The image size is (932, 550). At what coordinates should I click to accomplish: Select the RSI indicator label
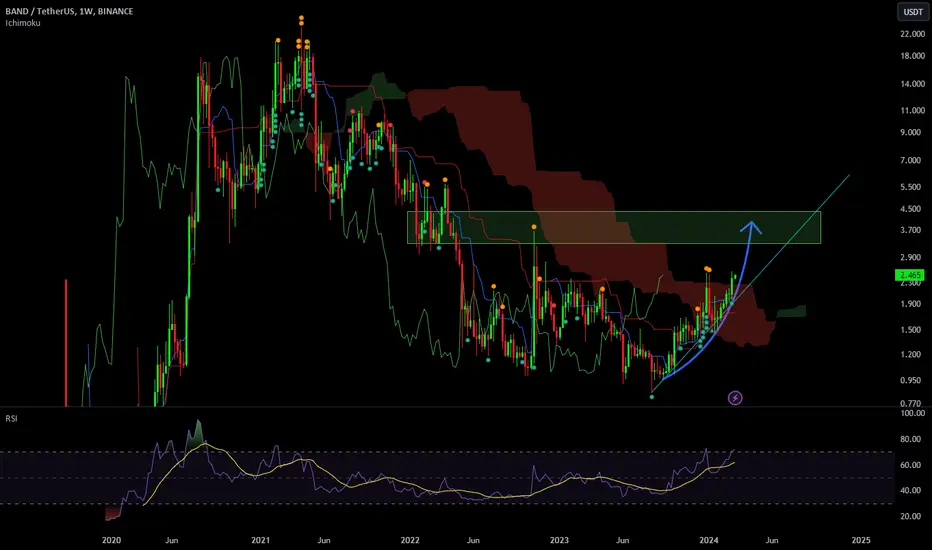(11, 419)
